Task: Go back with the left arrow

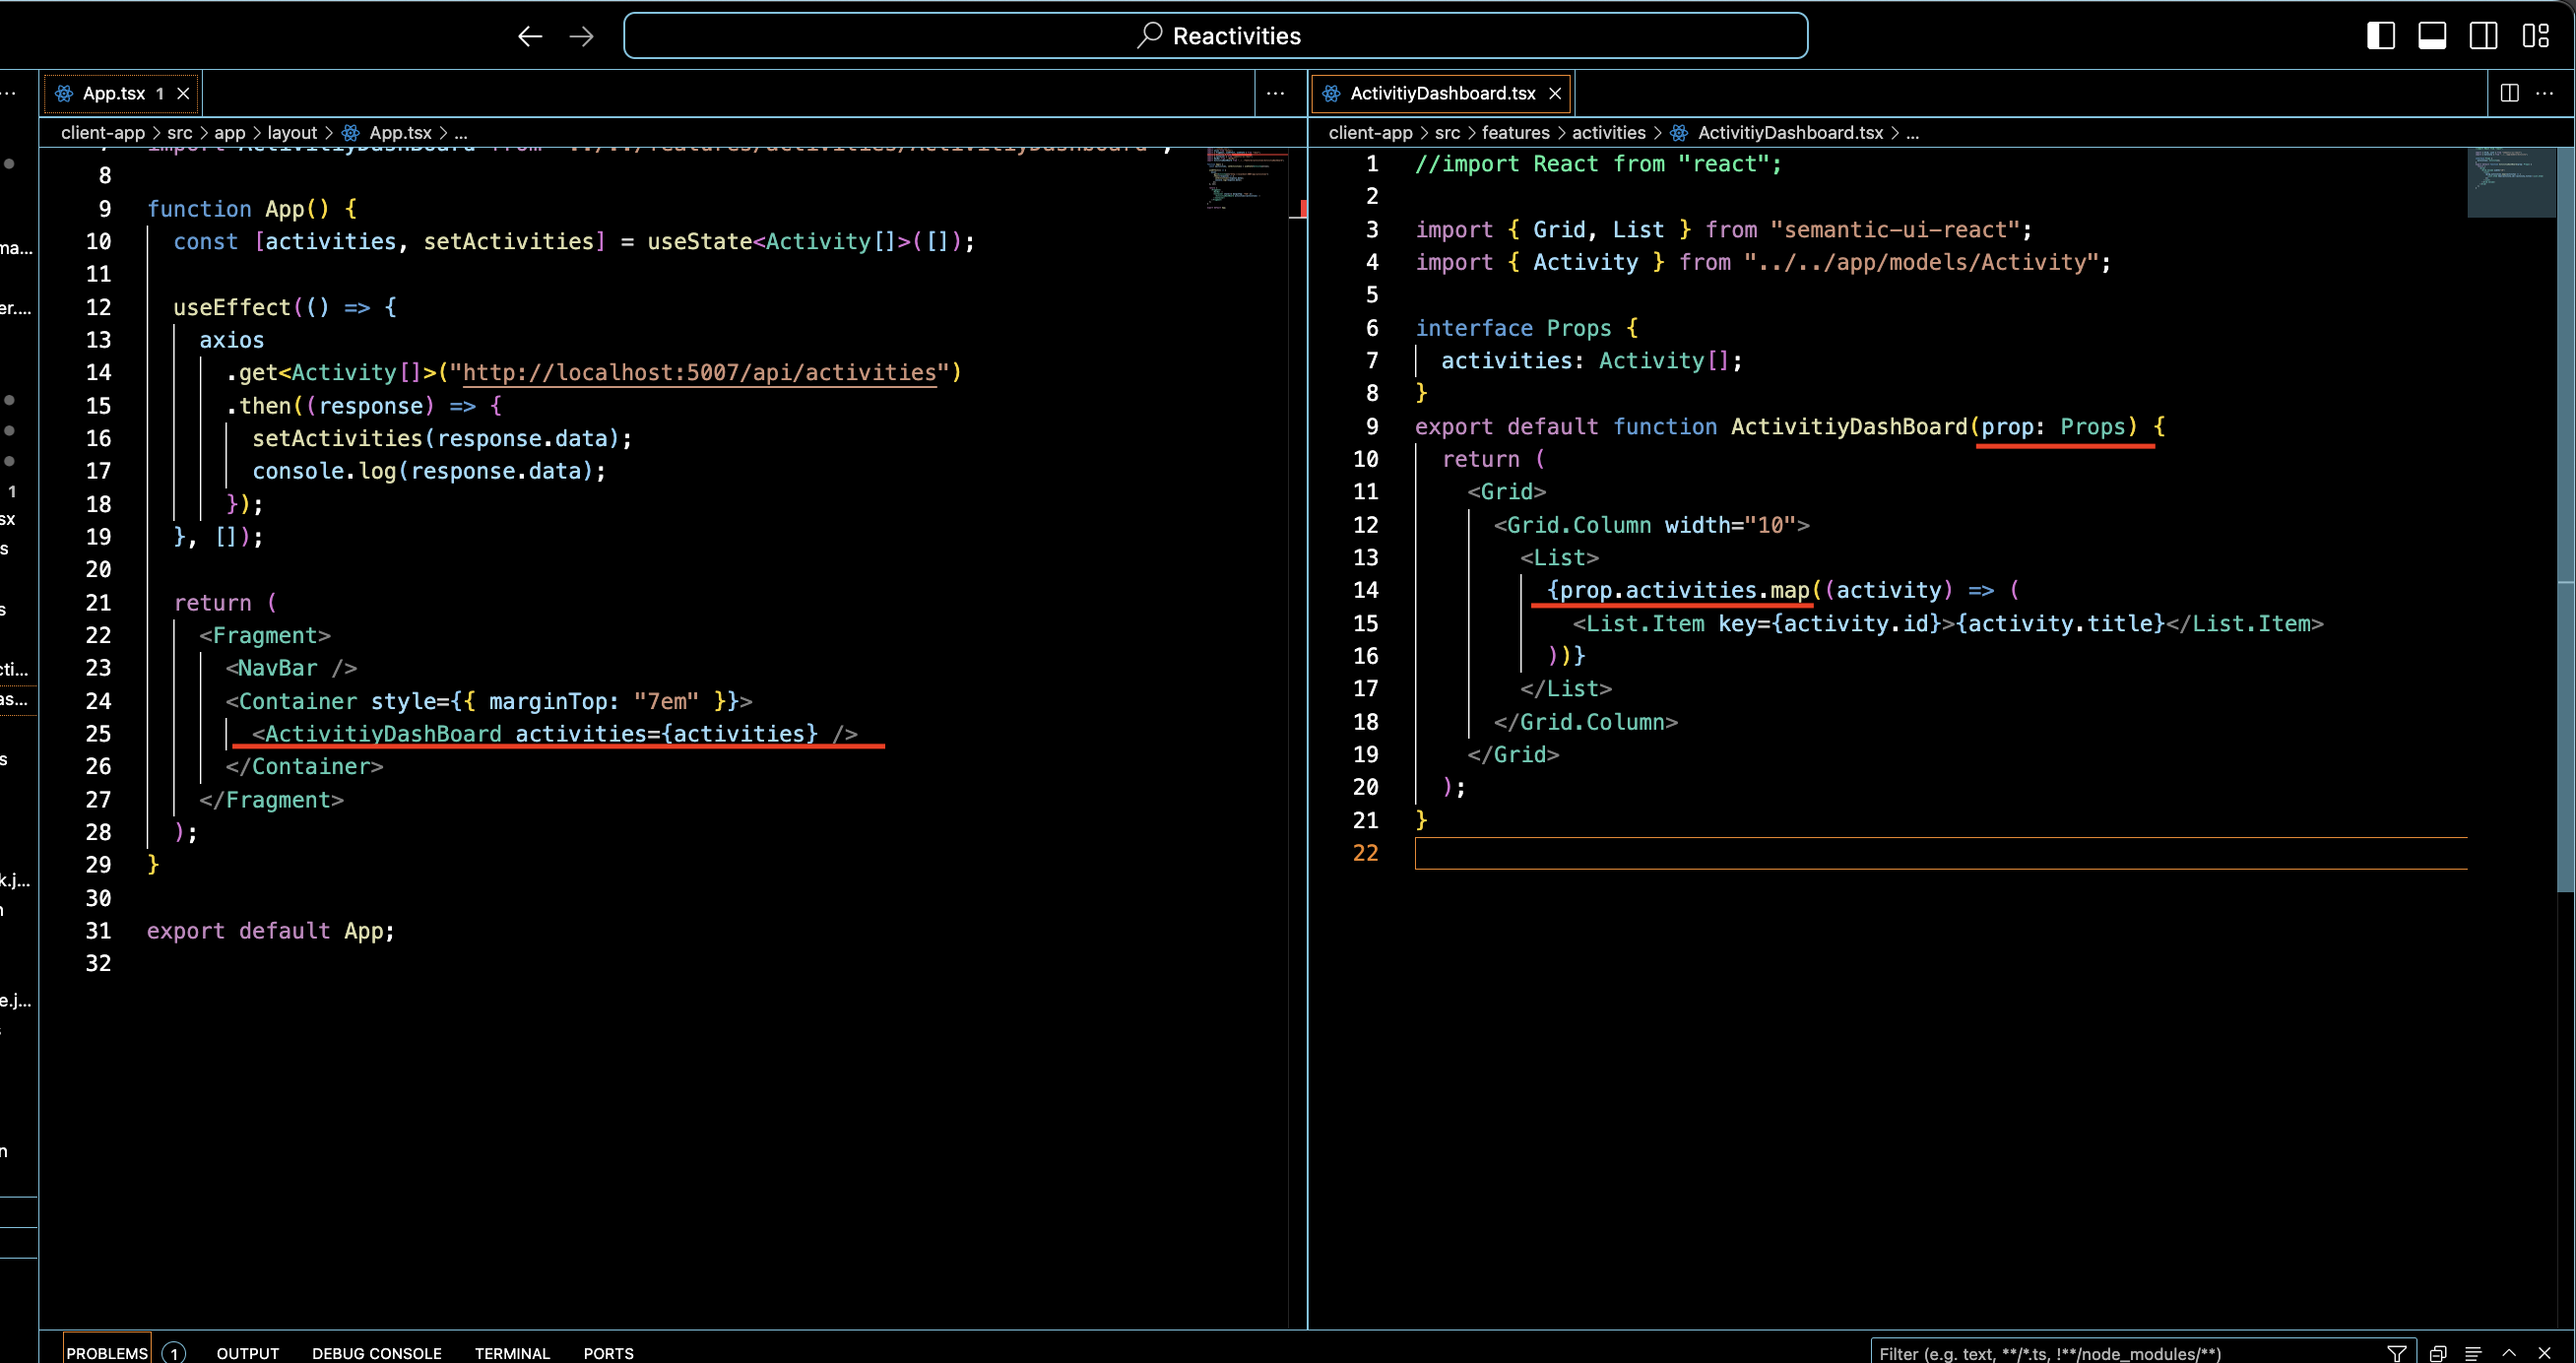Action: (530, 36)
